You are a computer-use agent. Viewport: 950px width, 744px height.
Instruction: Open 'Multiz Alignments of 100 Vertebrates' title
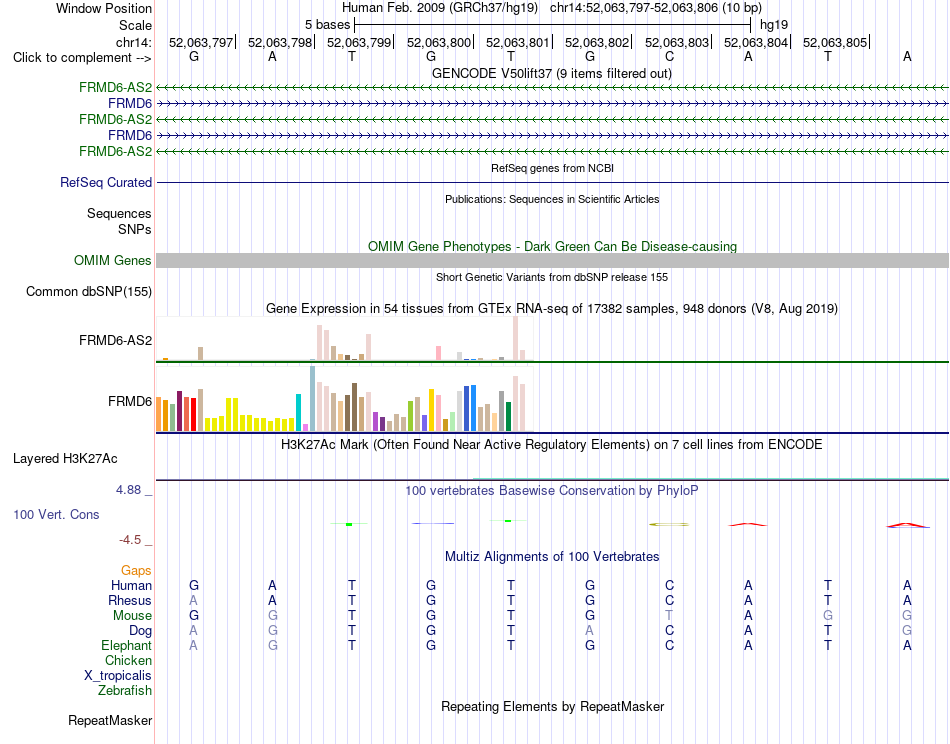point(552,557)
